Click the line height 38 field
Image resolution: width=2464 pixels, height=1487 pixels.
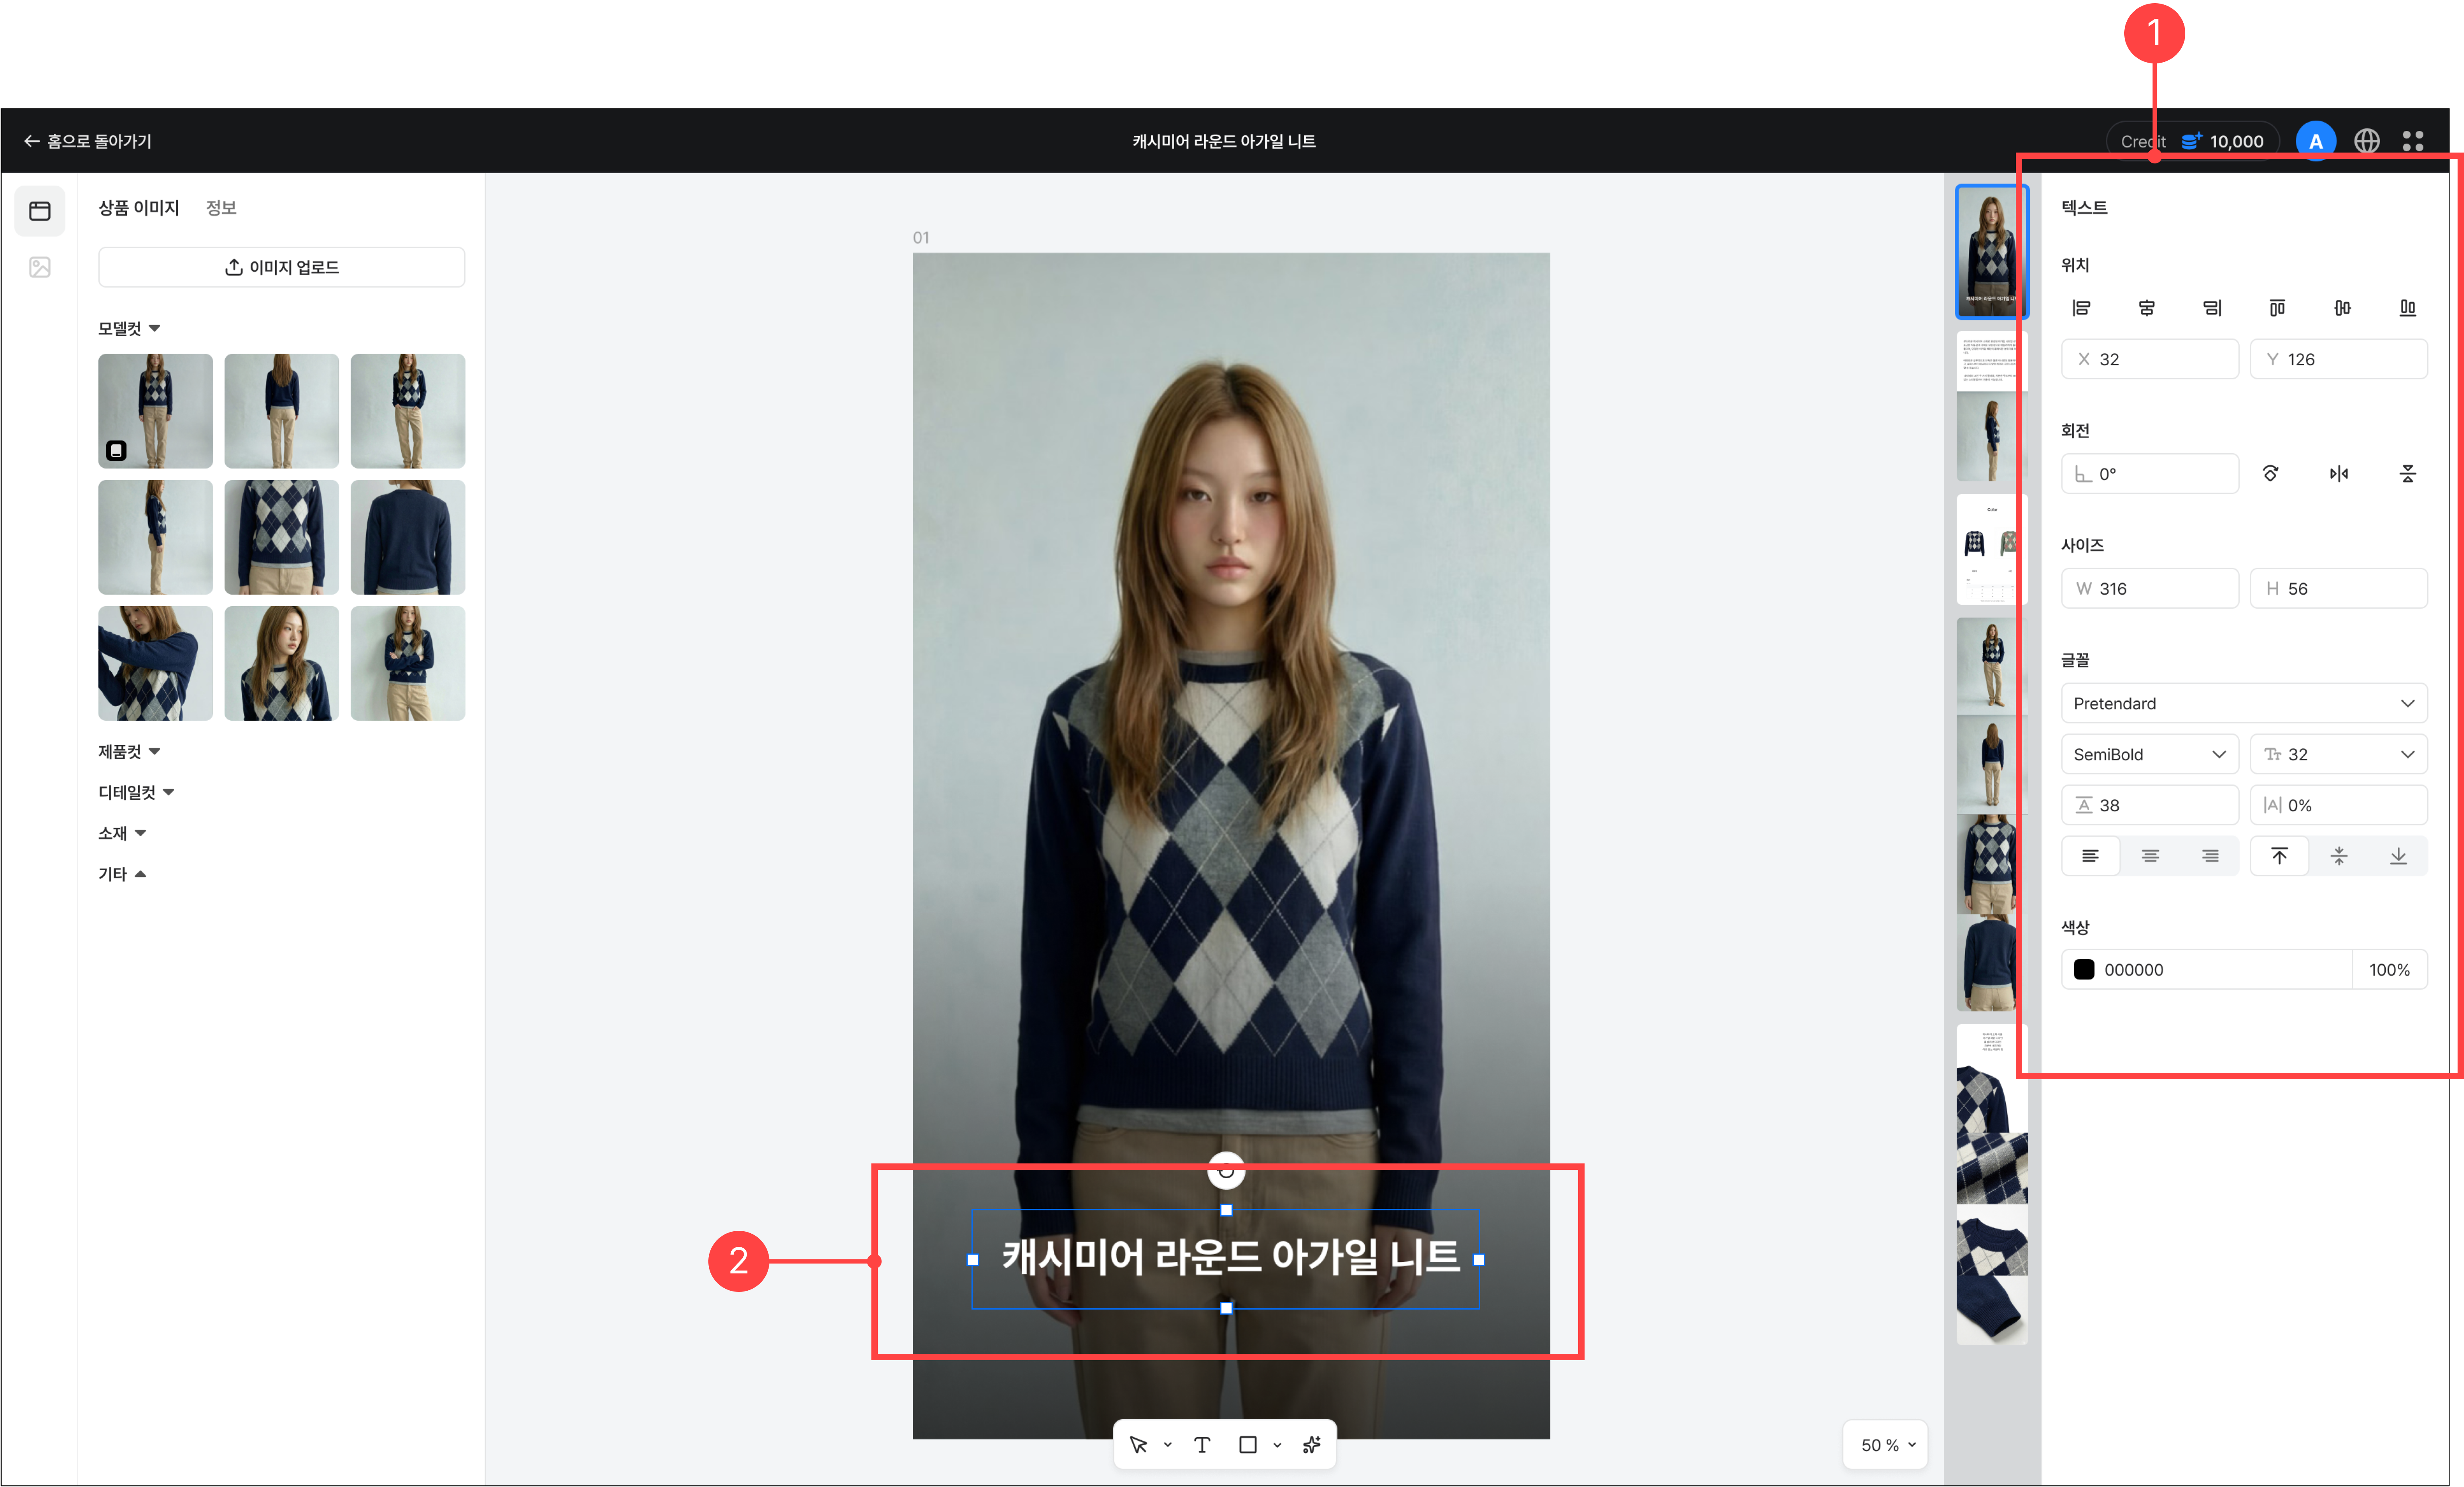click(x=2150, y=805)
